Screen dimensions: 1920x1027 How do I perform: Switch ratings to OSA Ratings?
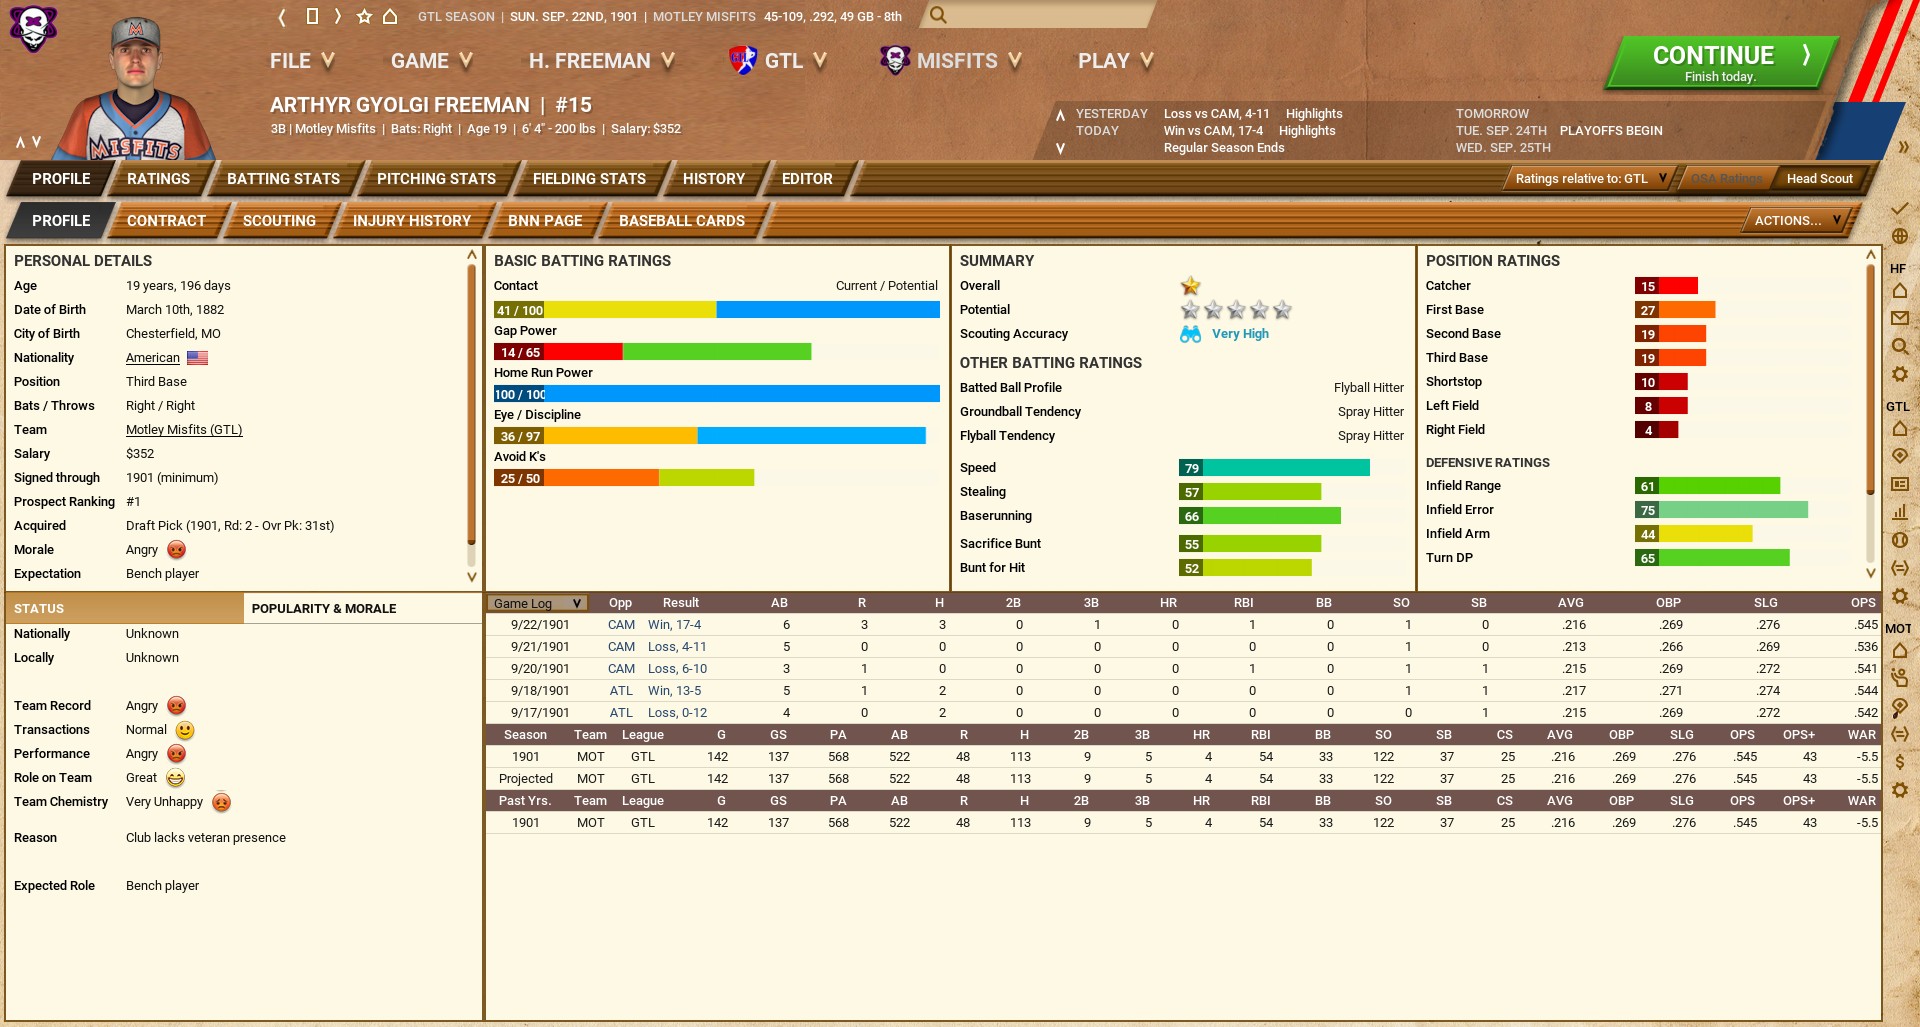tap(1726, 179)
